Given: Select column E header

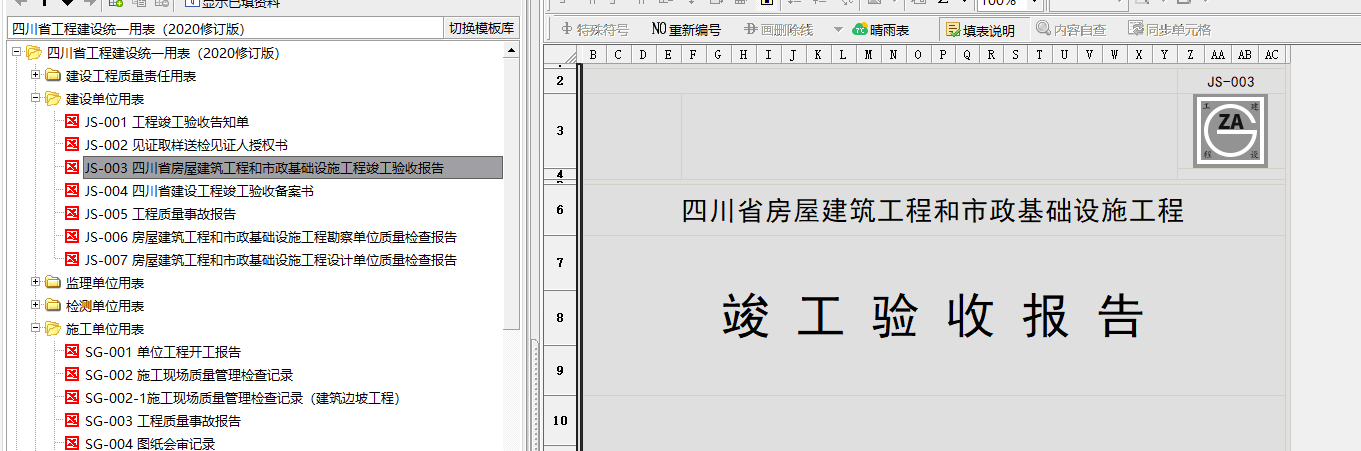Looking at the screenshot, I should click(668, 55).
